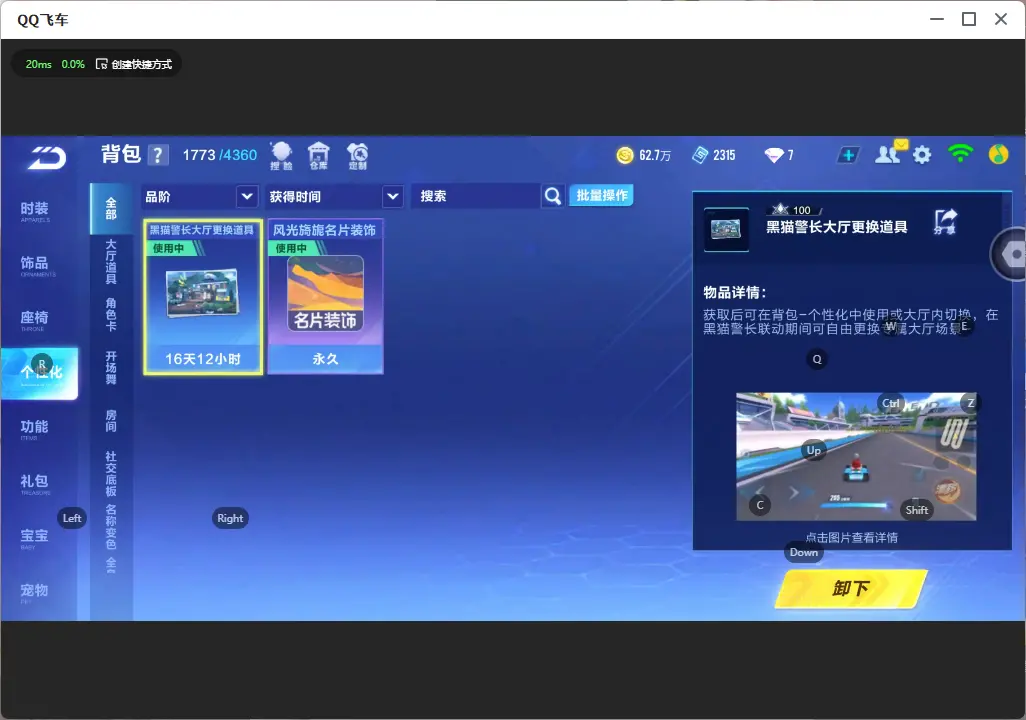
Task: Click the 20ms latency indicator
Action: click(x=39, y=64)
